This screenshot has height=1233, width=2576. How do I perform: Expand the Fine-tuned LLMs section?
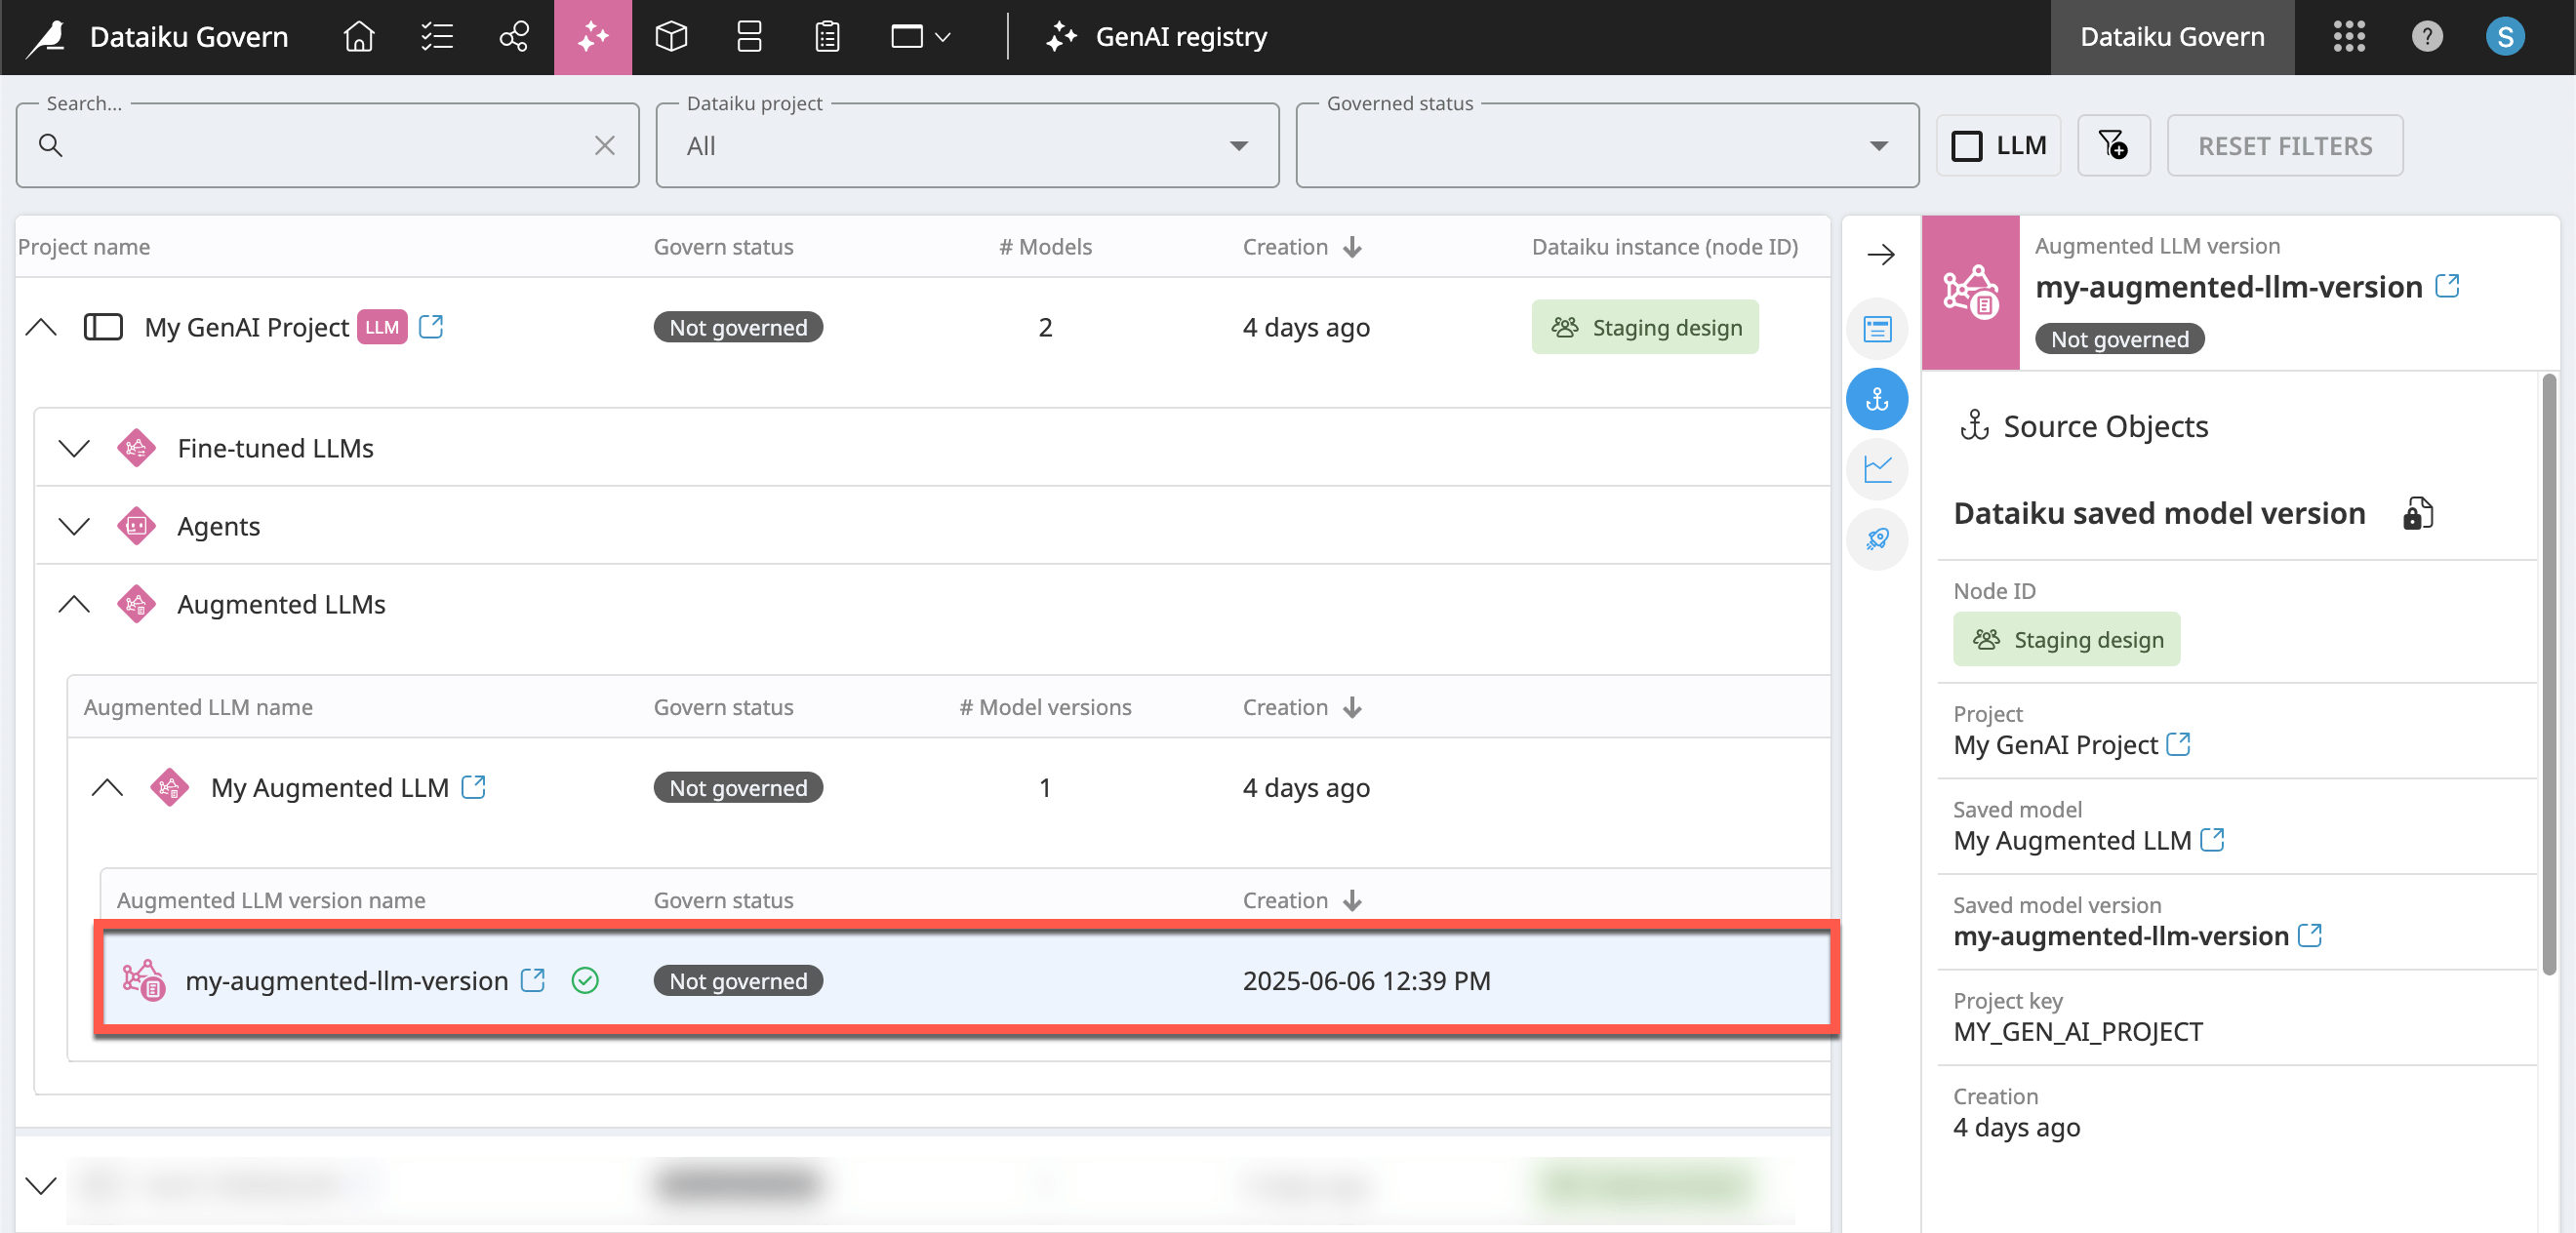(74, 448)
